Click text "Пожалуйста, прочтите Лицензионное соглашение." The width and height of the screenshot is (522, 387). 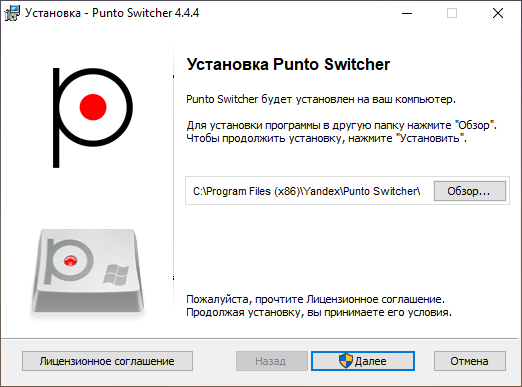pos(315,299)
